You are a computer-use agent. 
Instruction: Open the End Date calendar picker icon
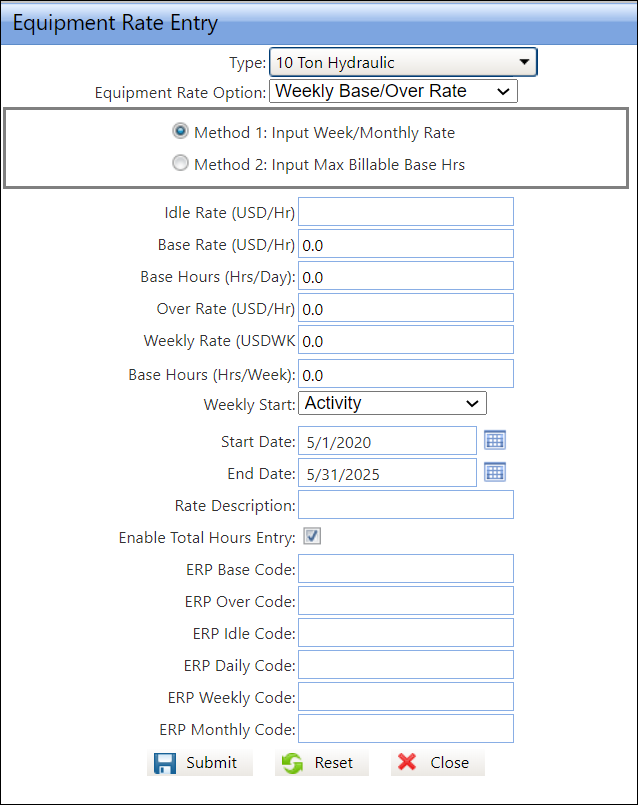tap(495, 472)
